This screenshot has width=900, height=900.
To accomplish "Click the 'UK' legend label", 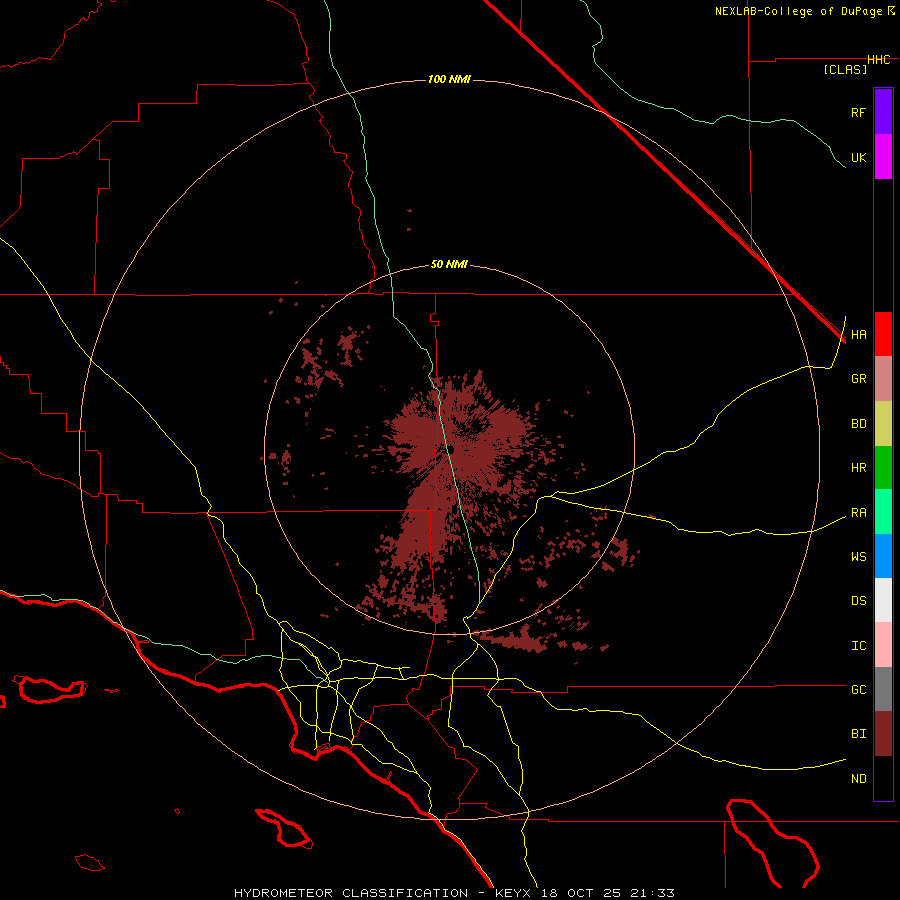I will tap(858, 157).
